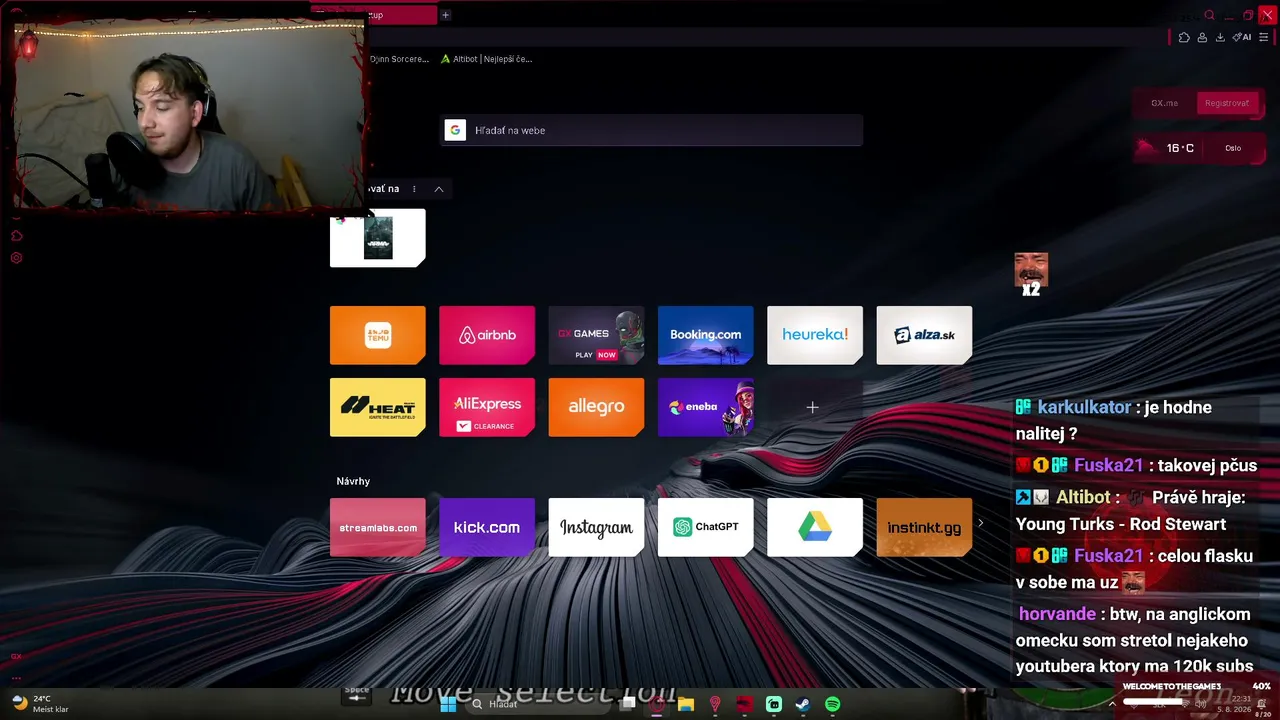Open the sidebar icon above the settings gear
The height and width of the screenshot is (720, 1280).
click(x=16, y=236)
